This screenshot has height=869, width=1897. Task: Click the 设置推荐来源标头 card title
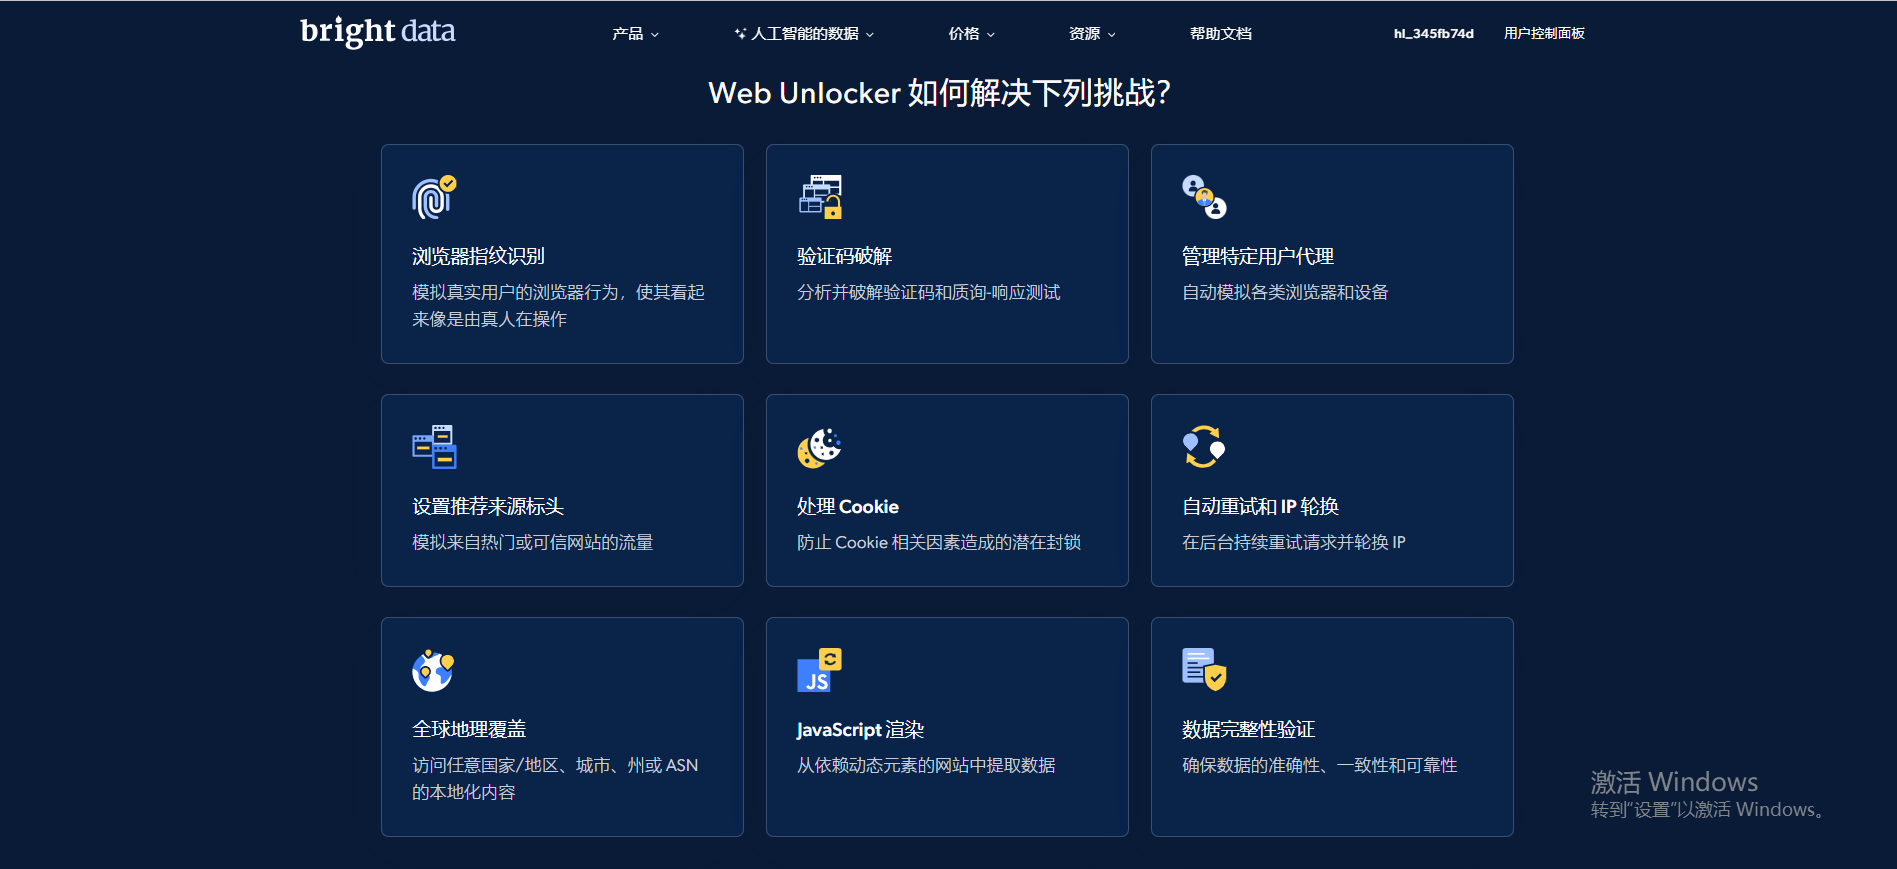coord(488,506)
